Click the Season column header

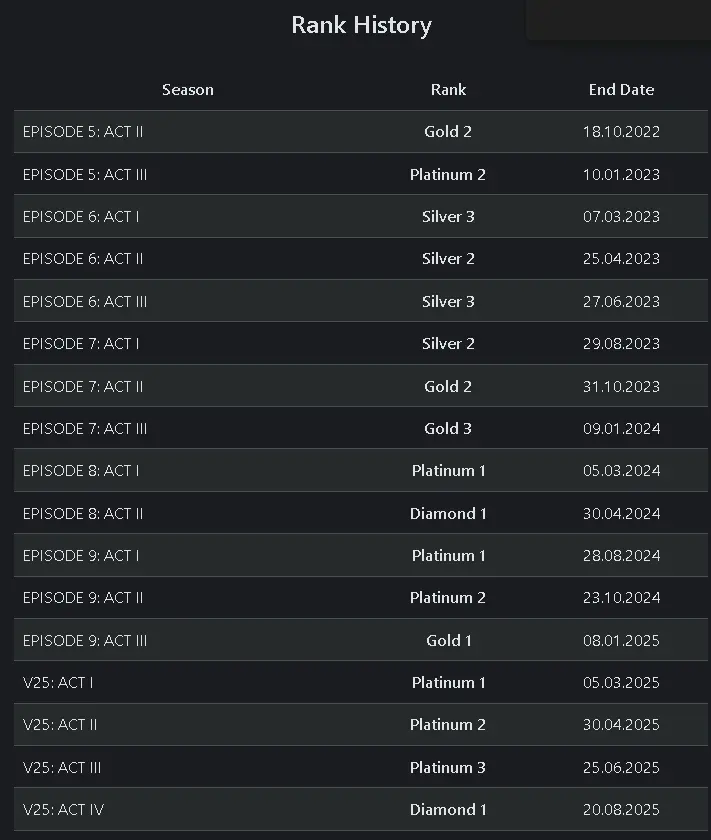[187, 90]
